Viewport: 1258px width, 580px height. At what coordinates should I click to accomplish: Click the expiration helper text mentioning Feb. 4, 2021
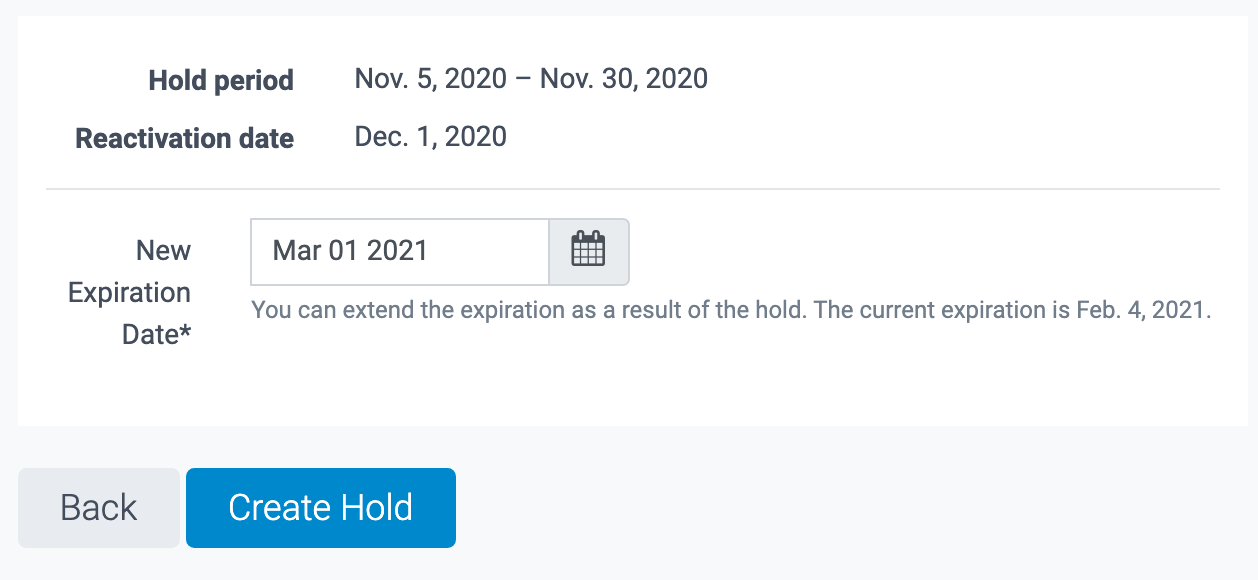(730, 310)
